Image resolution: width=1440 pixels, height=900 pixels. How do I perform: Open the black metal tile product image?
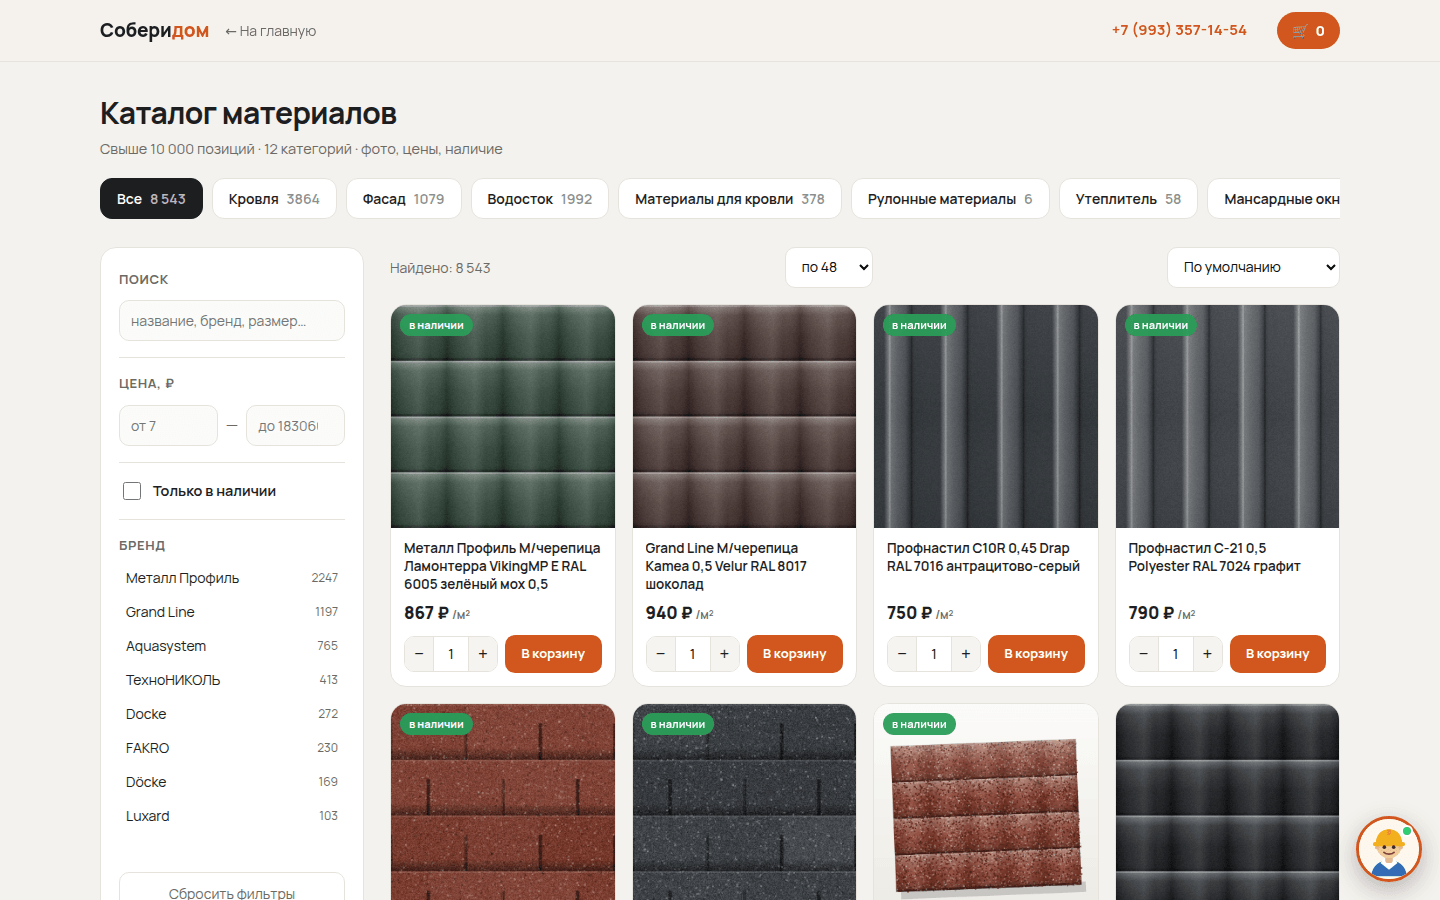point(1227,802)
